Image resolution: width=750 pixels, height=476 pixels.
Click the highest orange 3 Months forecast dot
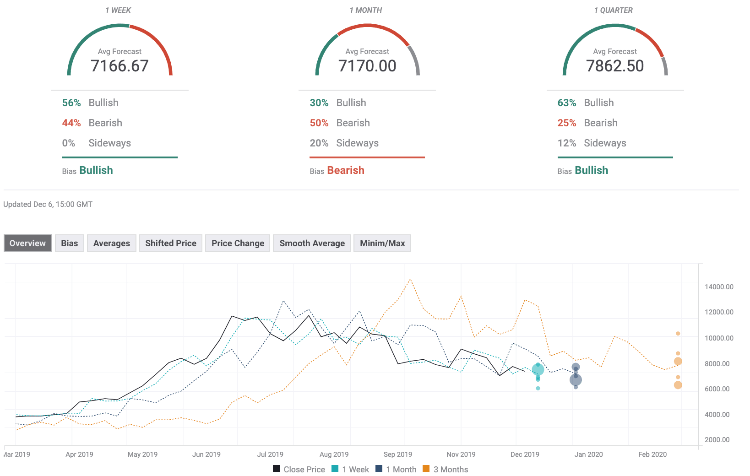click(678, 333)
